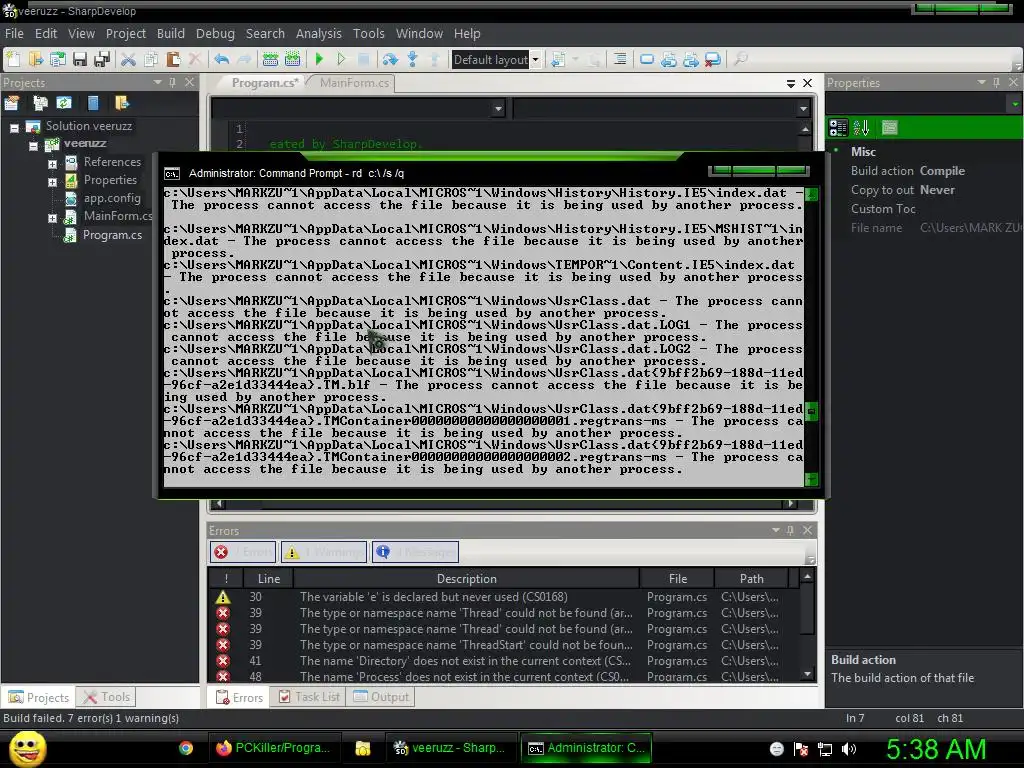Switch to the Task List tab
The height and width of the screenshot is (768, 1024).
[309, 697]
